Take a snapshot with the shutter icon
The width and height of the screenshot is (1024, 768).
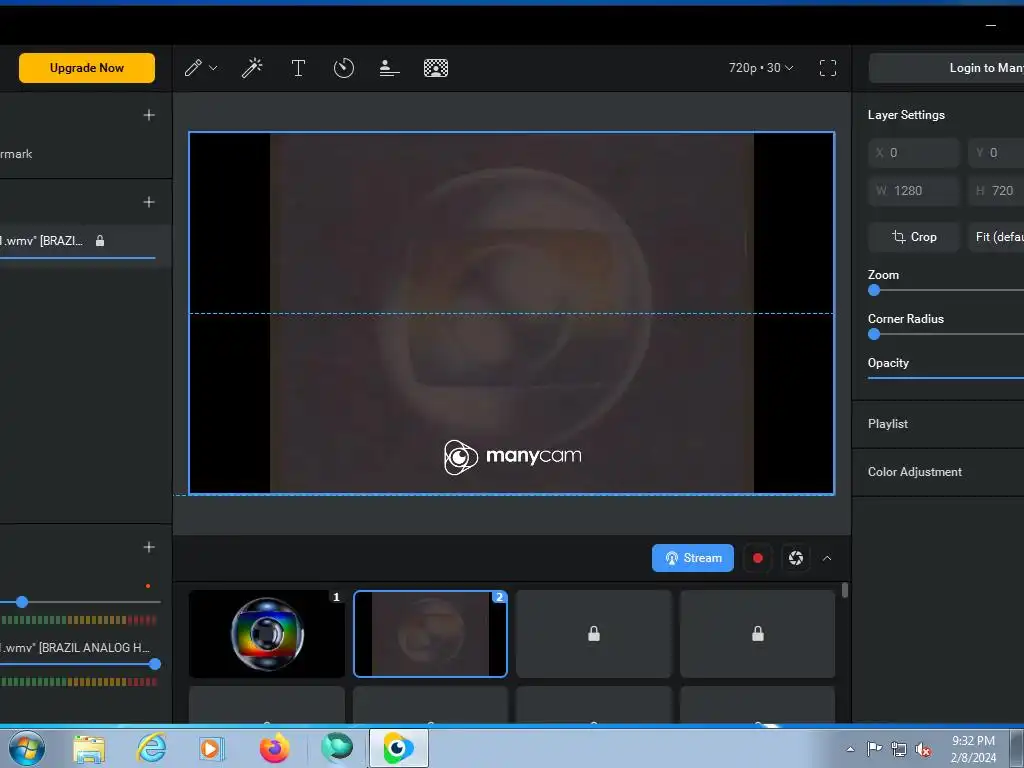click(x=795, y=558)
